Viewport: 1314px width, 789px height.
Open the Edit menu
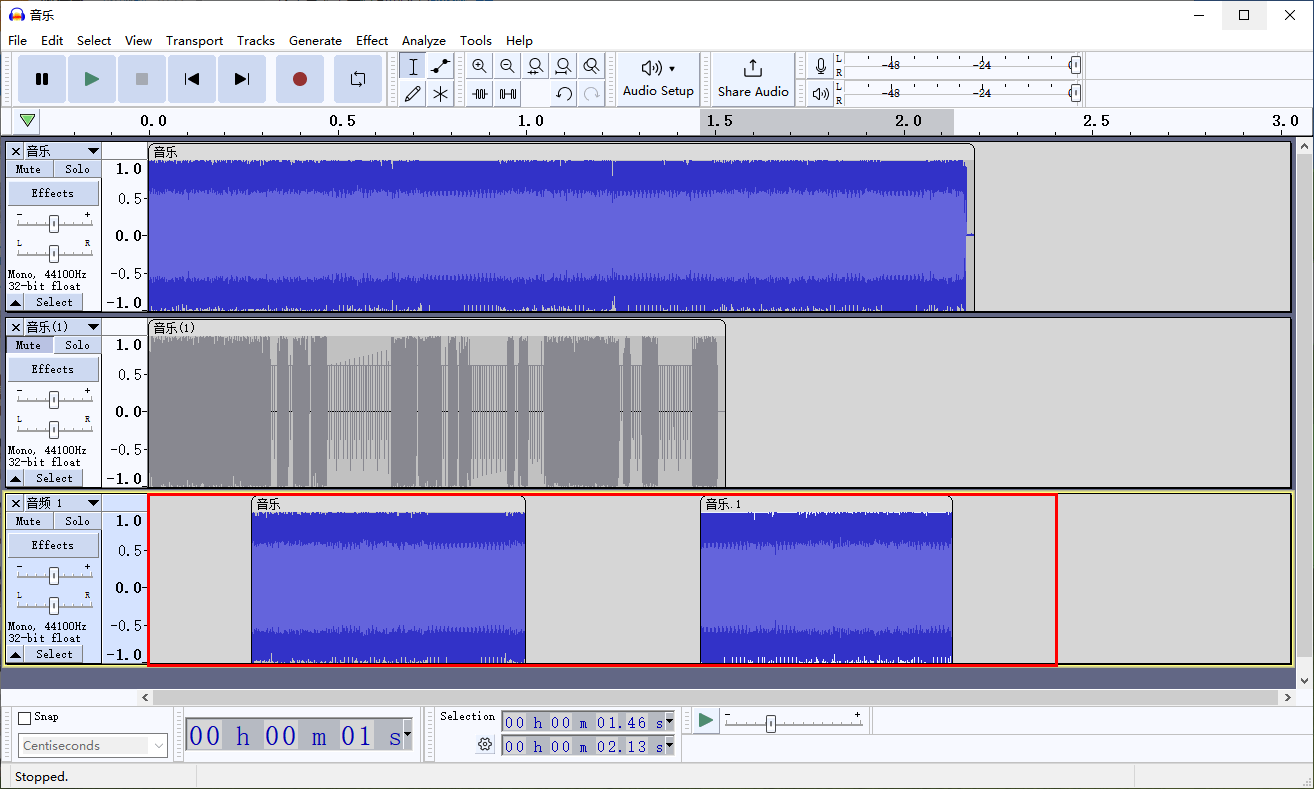pos(52,41)
